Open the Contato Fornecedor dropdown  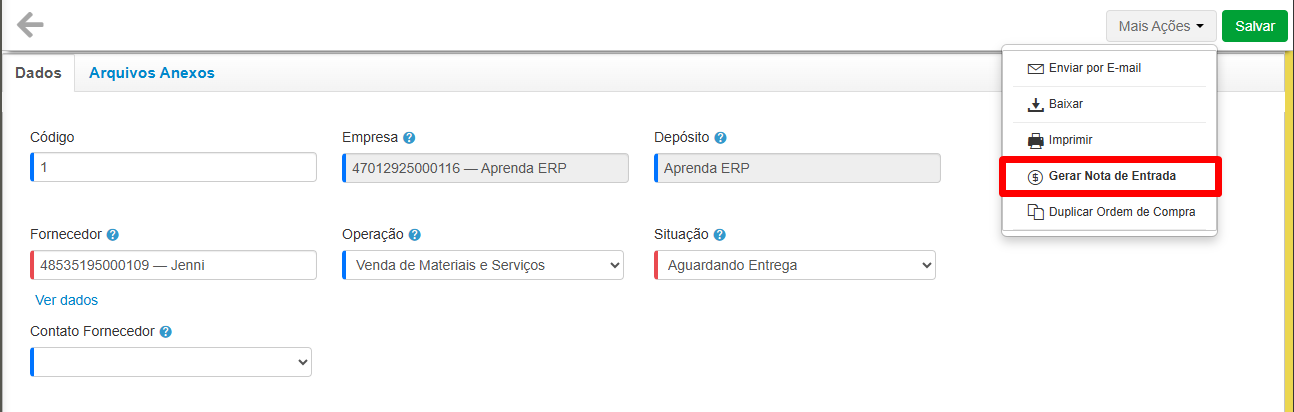click(x=171, y=362)
